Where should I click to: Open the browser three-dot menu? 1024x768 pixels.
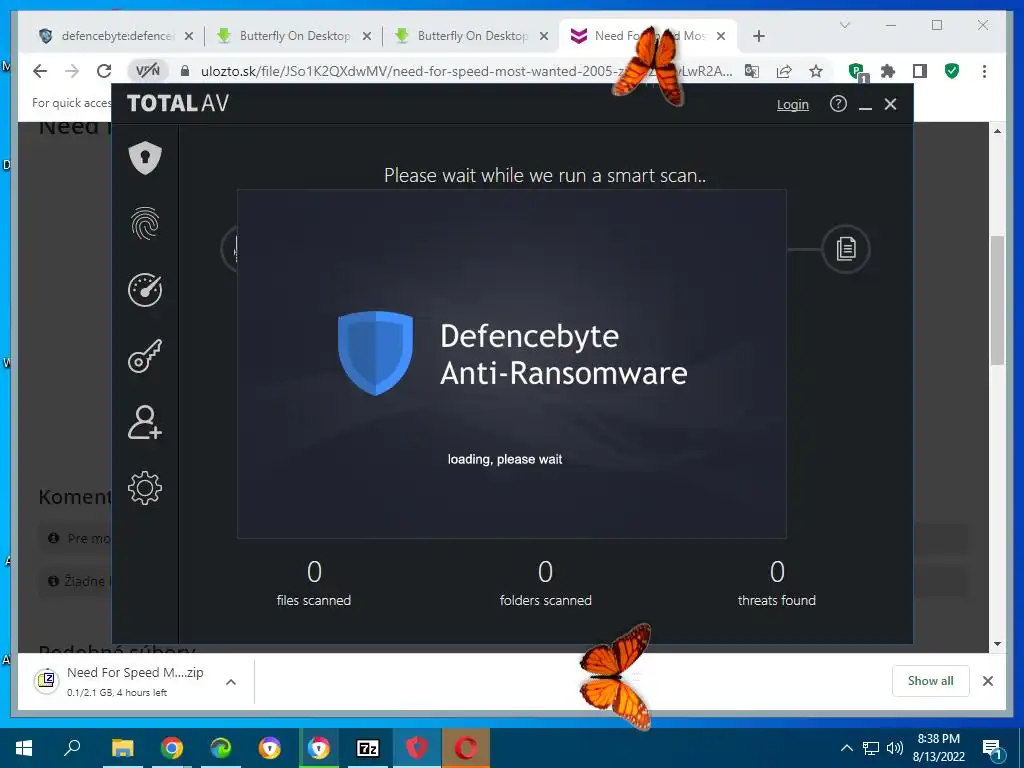click(x=984, y=71)
